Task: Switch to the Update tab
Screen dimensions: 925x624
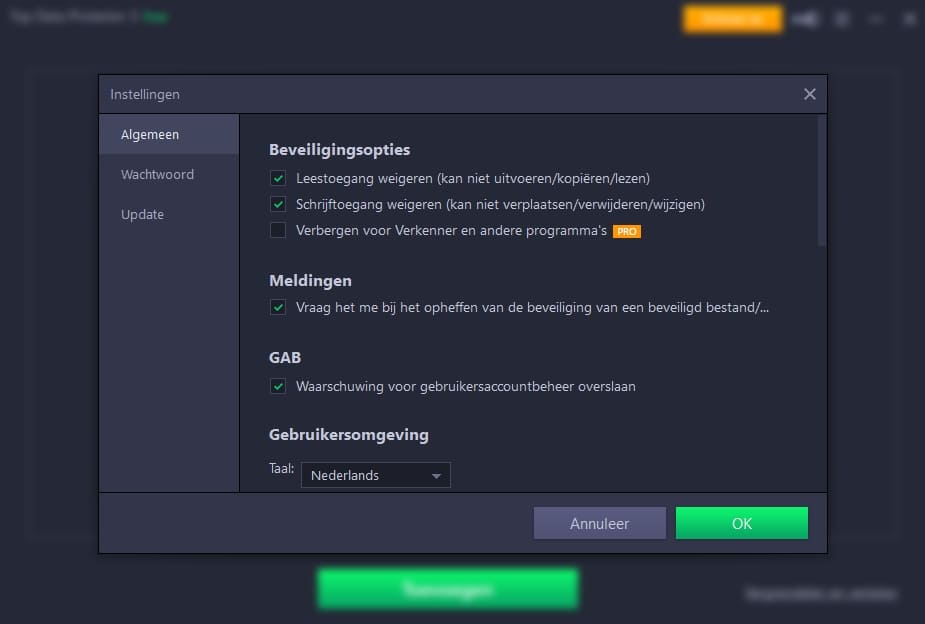Action: pos(169,215)
